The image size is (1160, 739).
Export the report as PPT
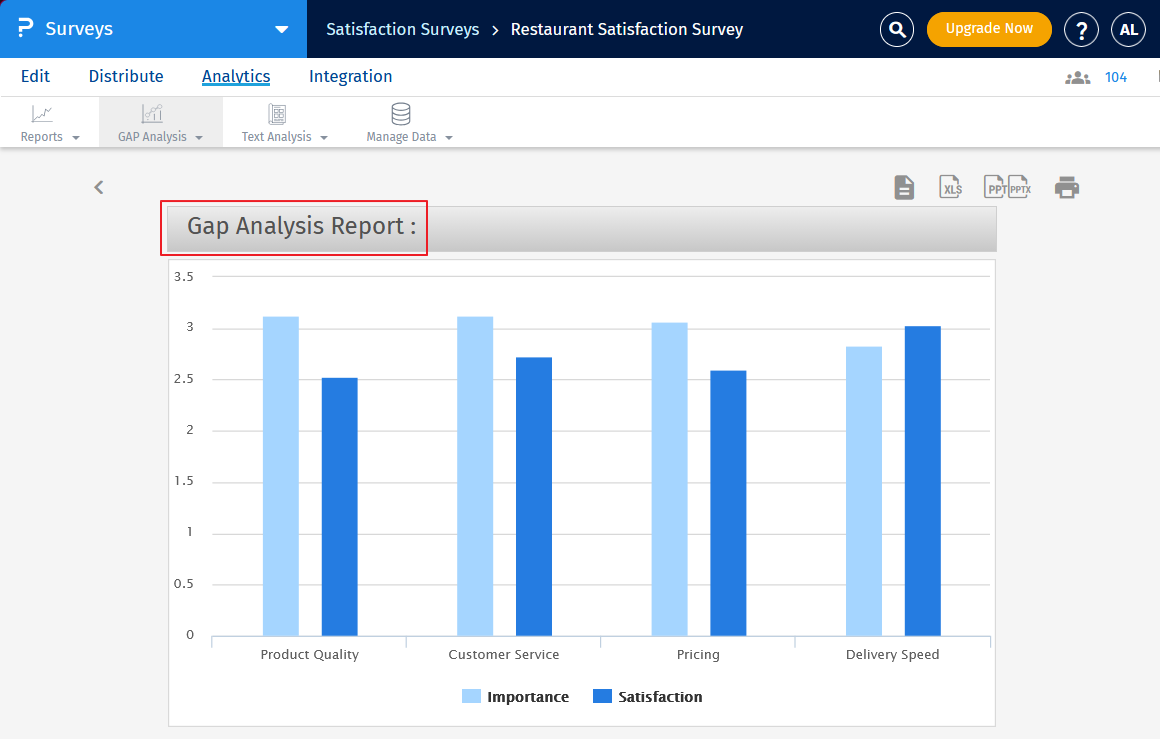(x=996, y=187)
